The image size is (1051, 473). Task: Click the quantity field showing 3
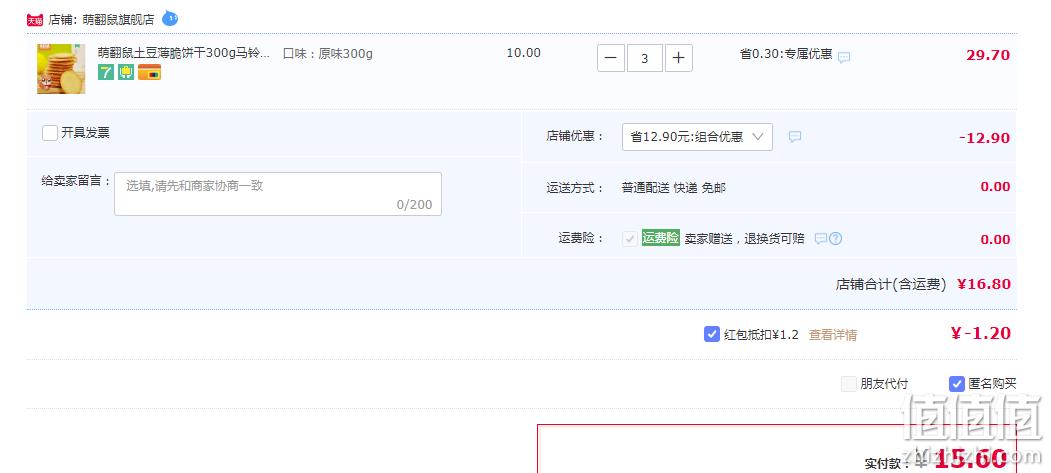645,58
